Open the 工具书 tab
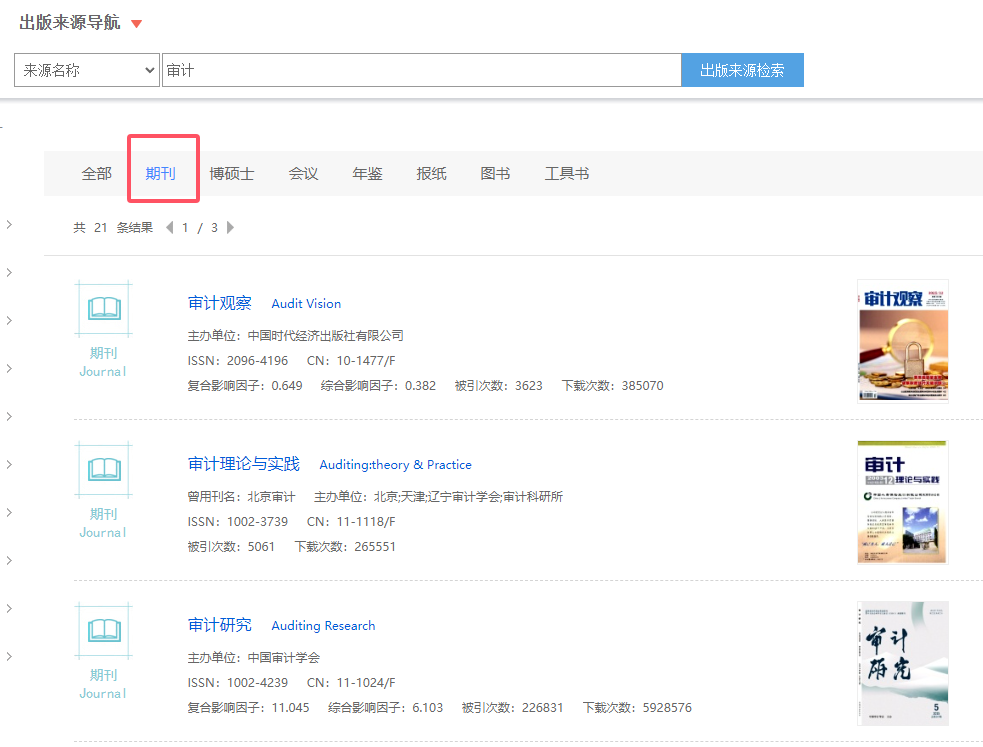The height and width of the screenshot is (747, 983). 567,174
